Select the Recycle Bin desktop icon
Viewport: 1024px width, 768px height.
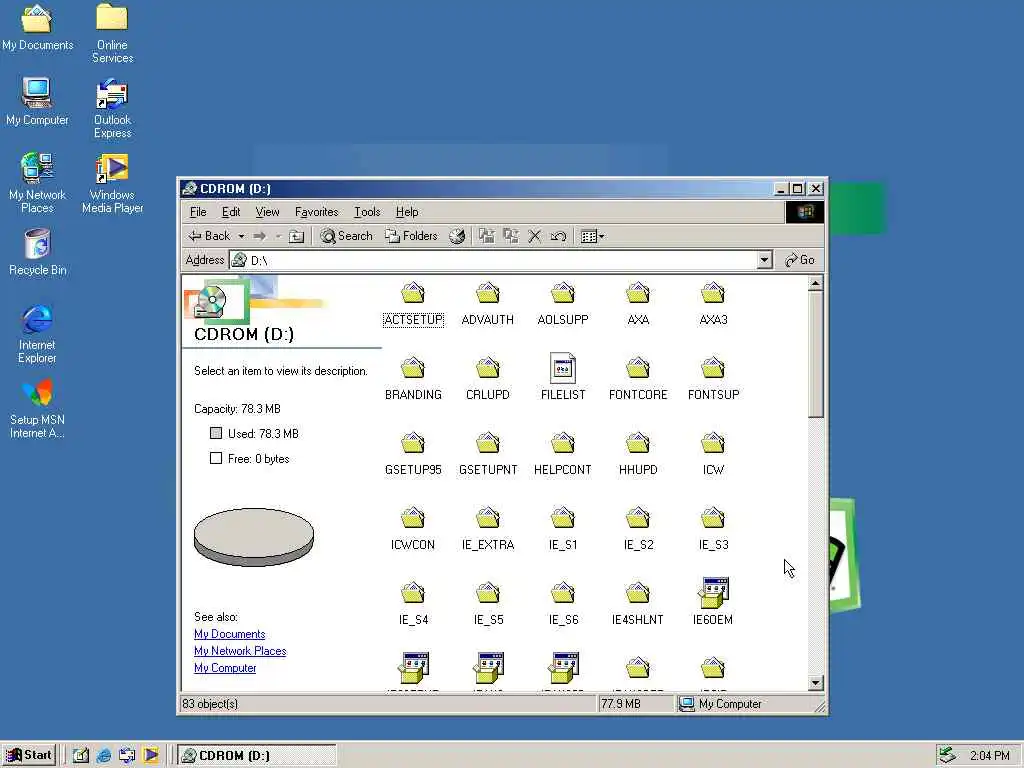coord(37,252)
